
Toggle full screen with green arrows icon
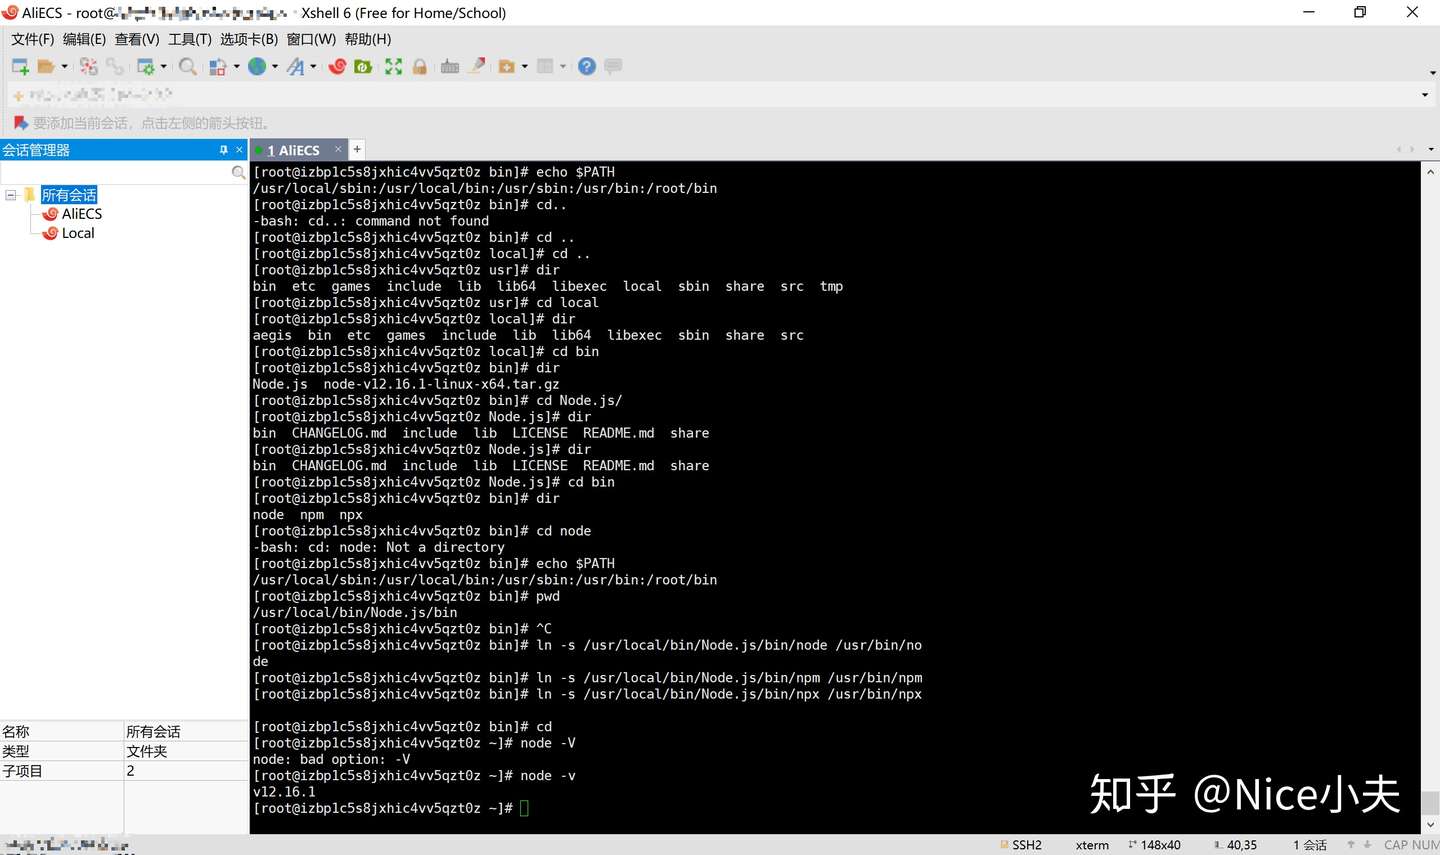[393, 67]
